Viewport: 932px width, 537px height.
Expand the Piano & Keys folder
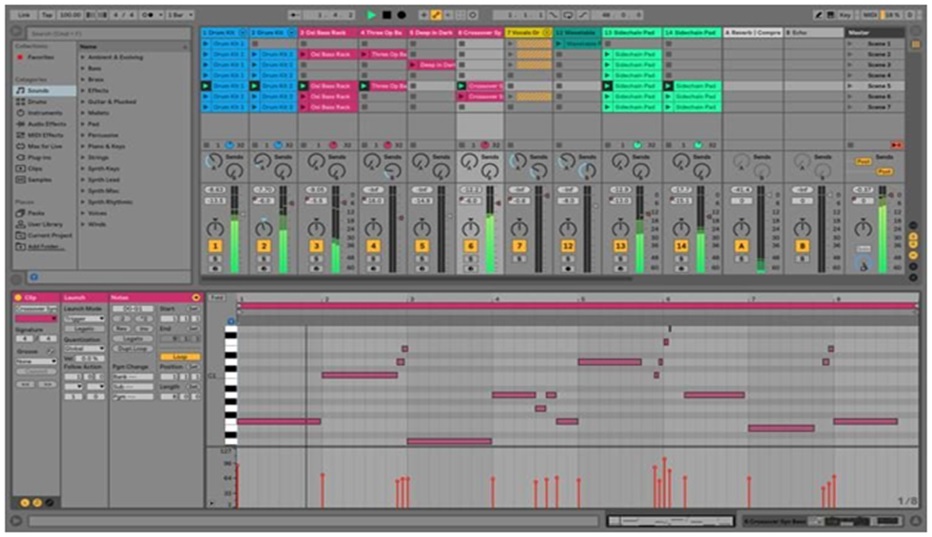click(83, 146)
